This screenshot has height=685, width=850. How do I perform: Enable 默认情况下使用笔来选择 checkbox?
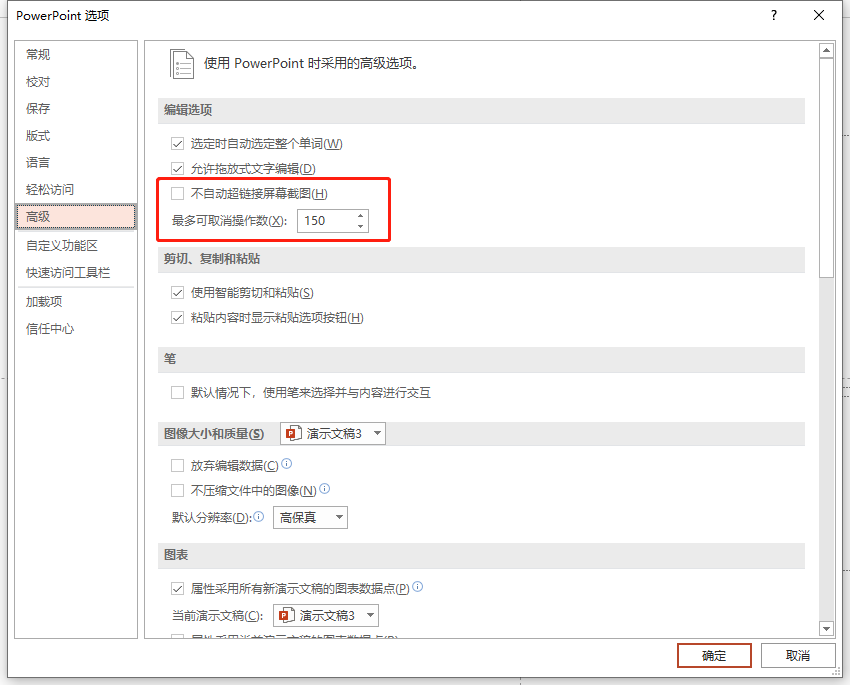pos(177,392)
